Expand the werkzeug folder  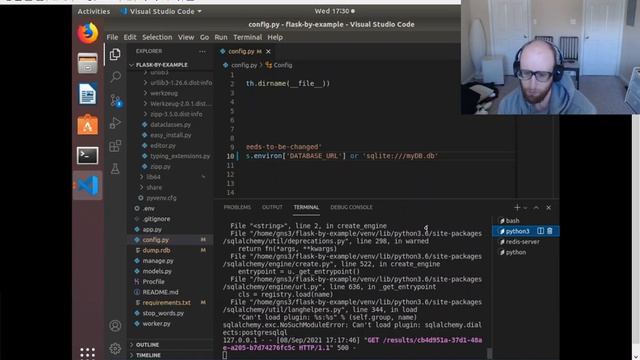click(164, 93)
